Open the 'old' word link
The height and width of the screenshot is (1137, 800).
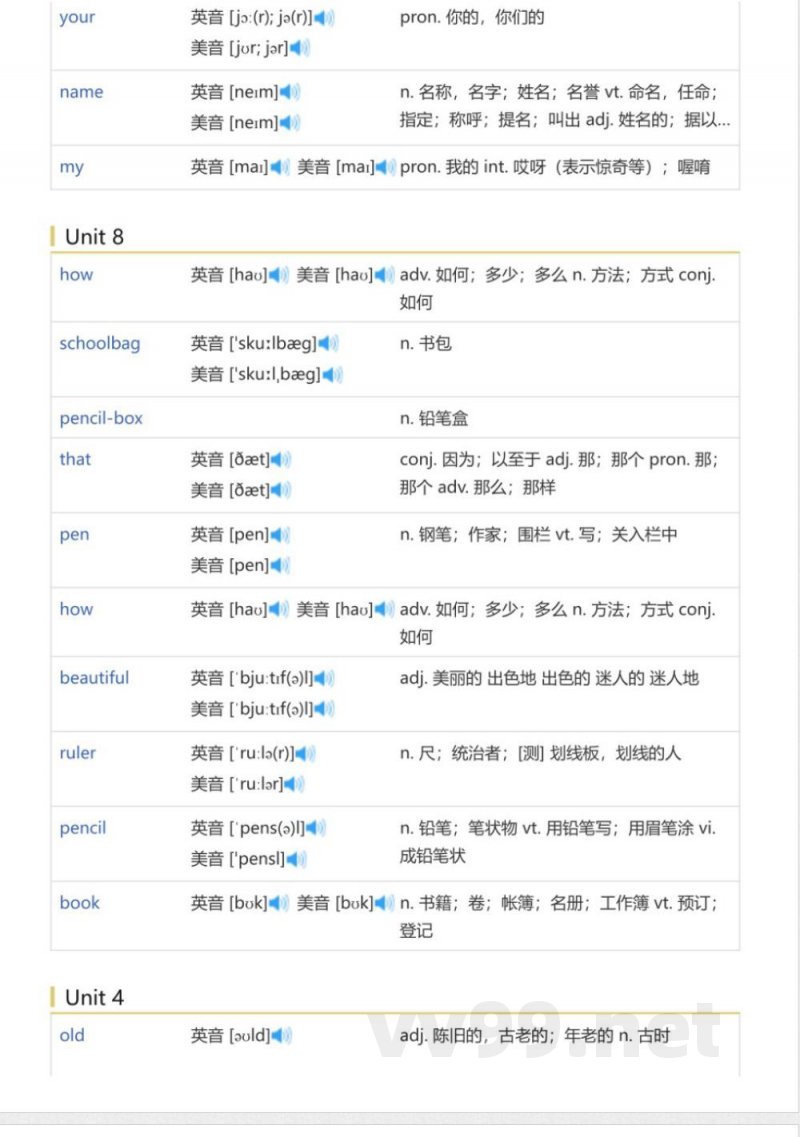click(x=72, y=1035)
